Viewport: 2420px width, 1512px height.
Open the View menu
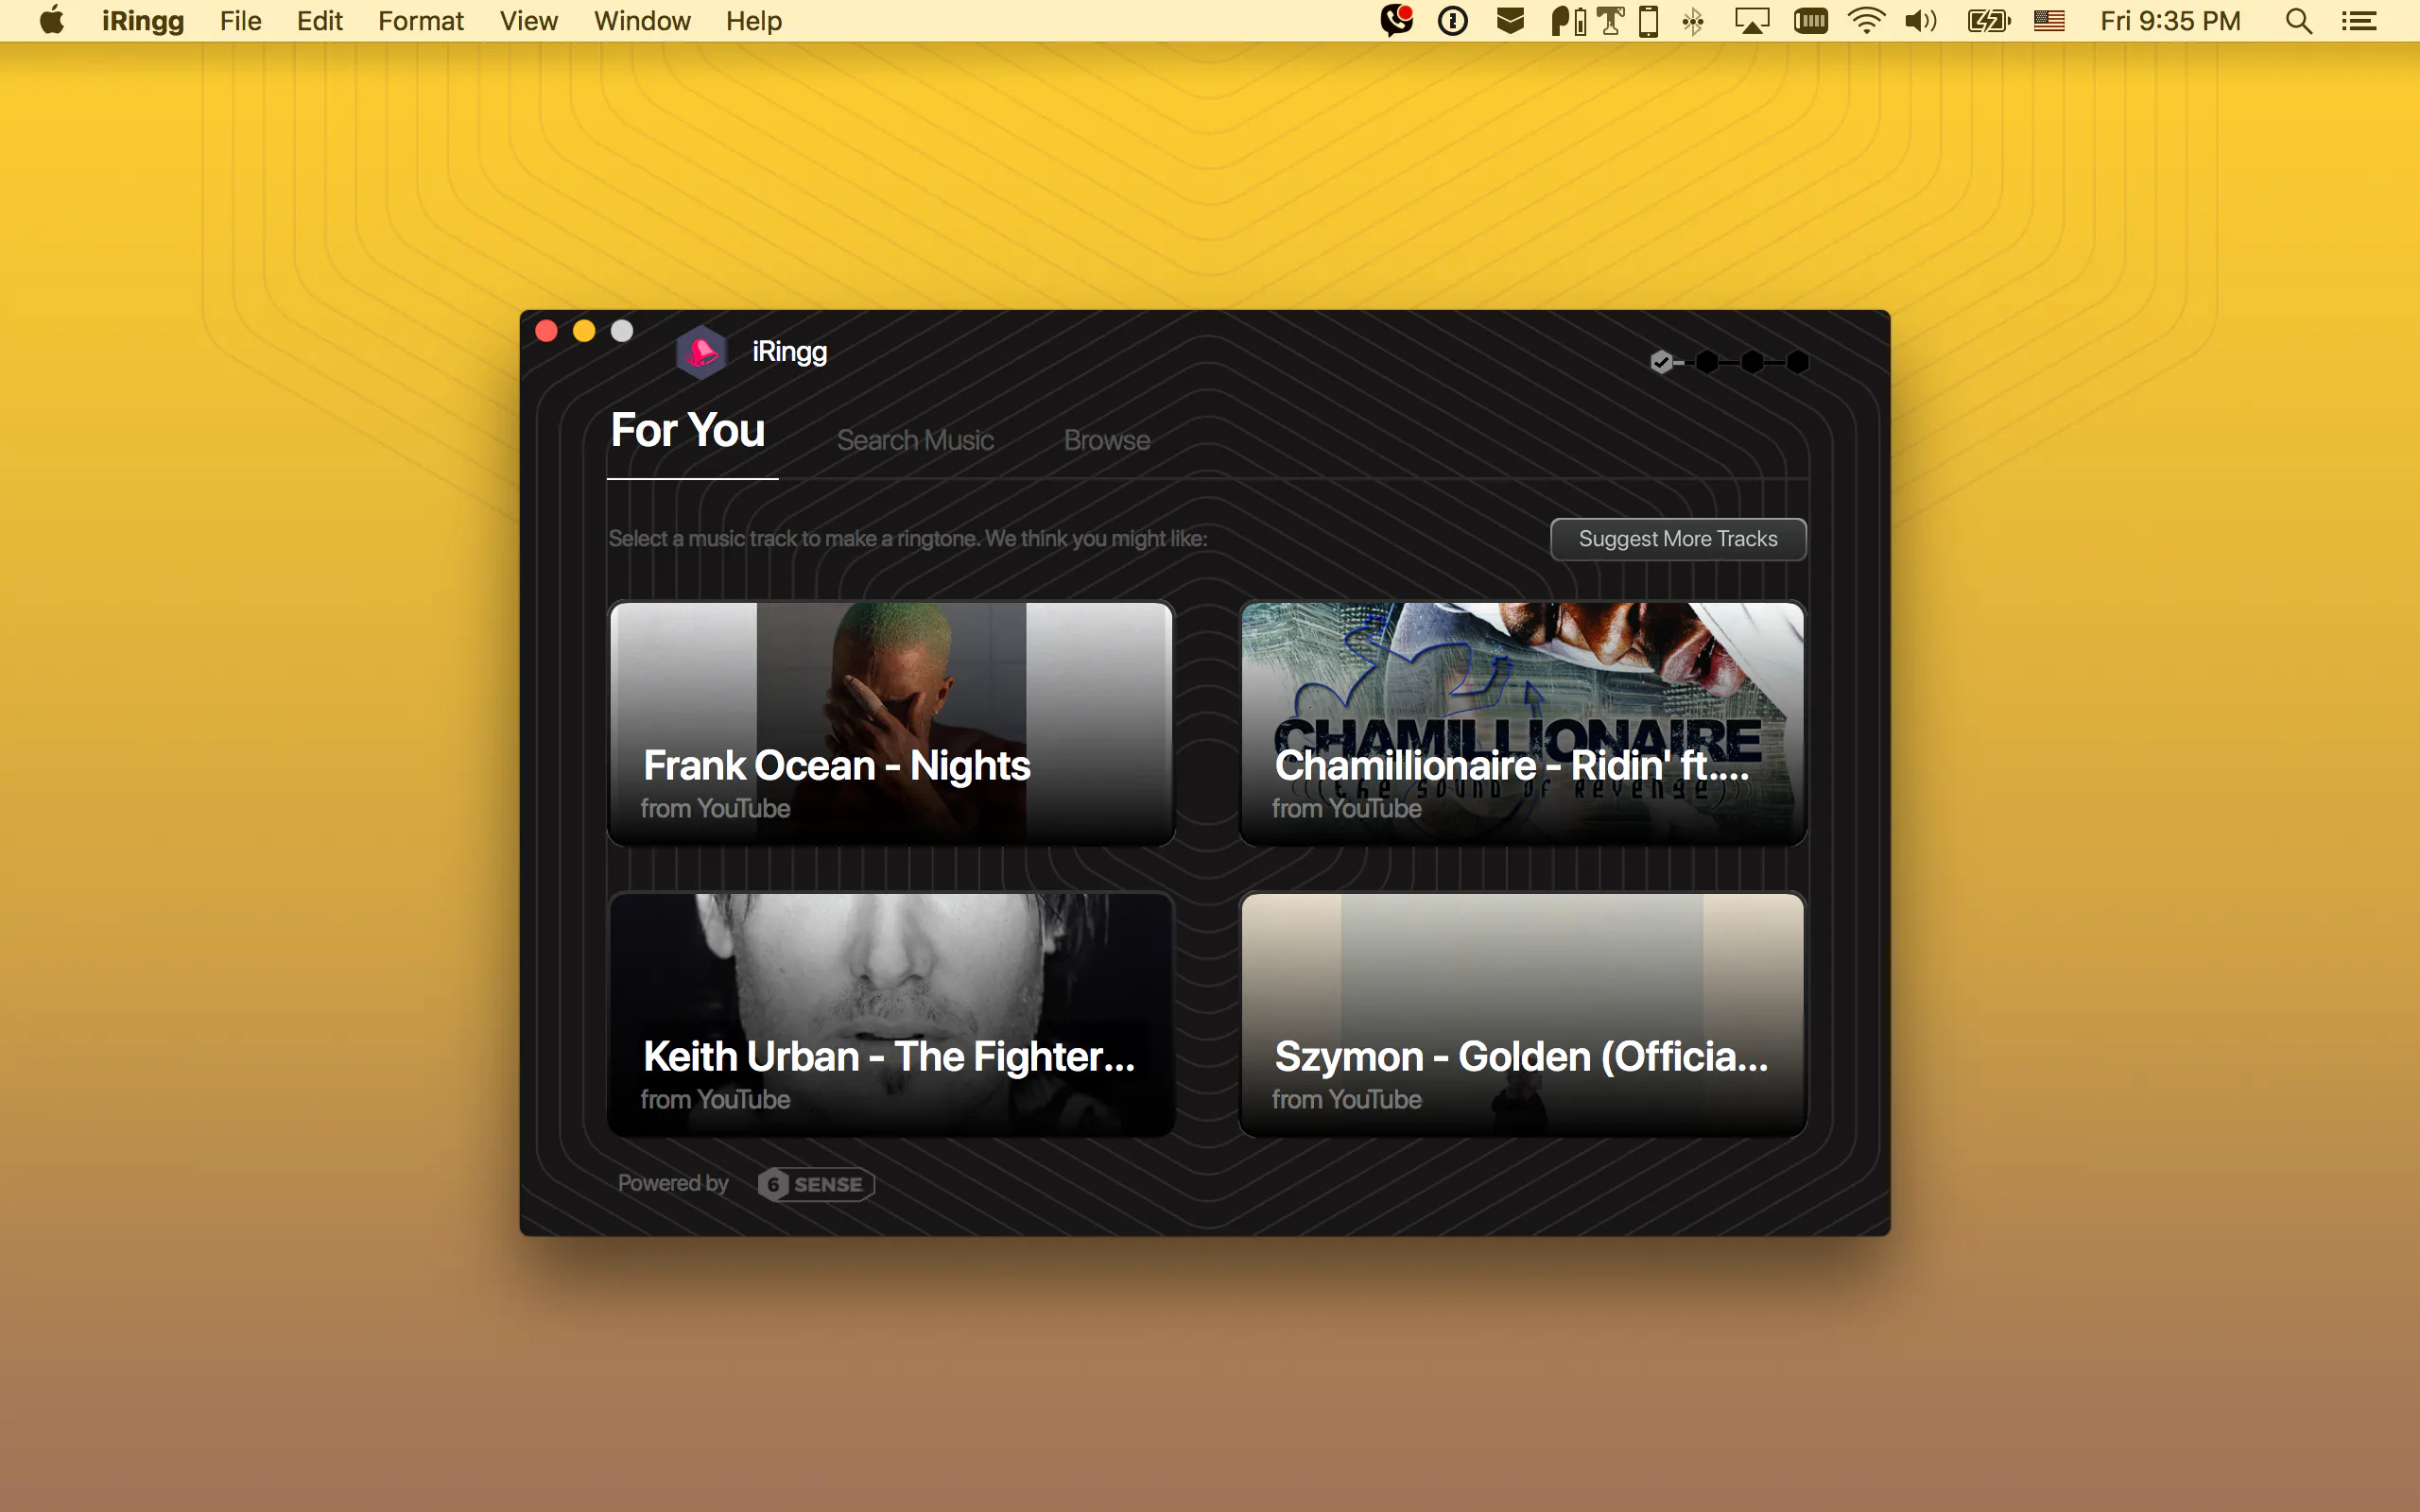529,21
